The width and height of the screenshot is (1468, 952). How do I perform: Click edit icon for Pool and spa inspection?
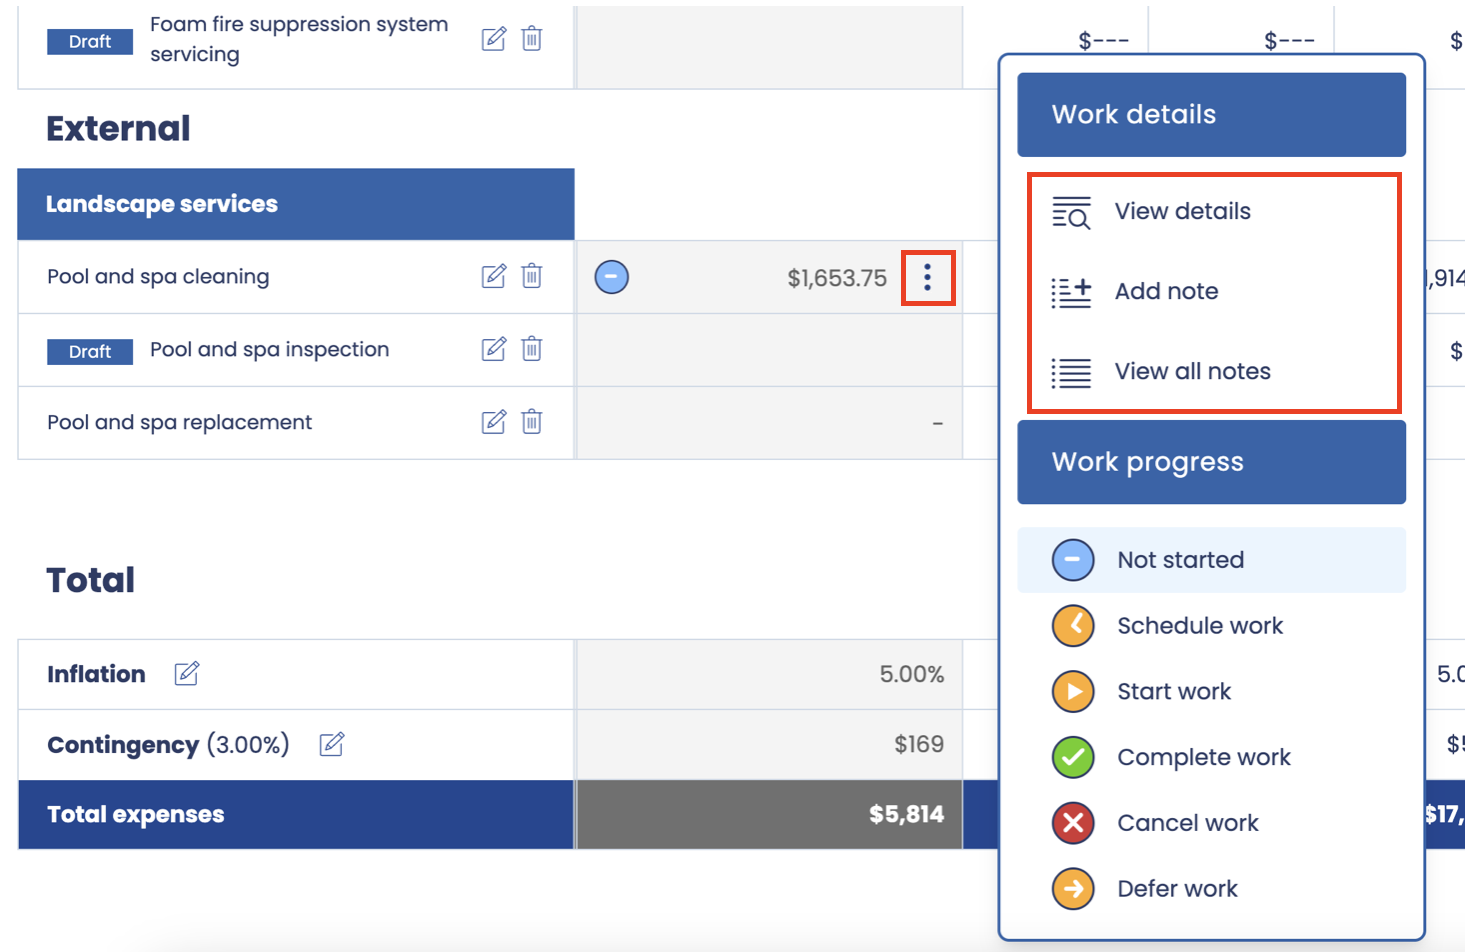(x=493, y=349)
